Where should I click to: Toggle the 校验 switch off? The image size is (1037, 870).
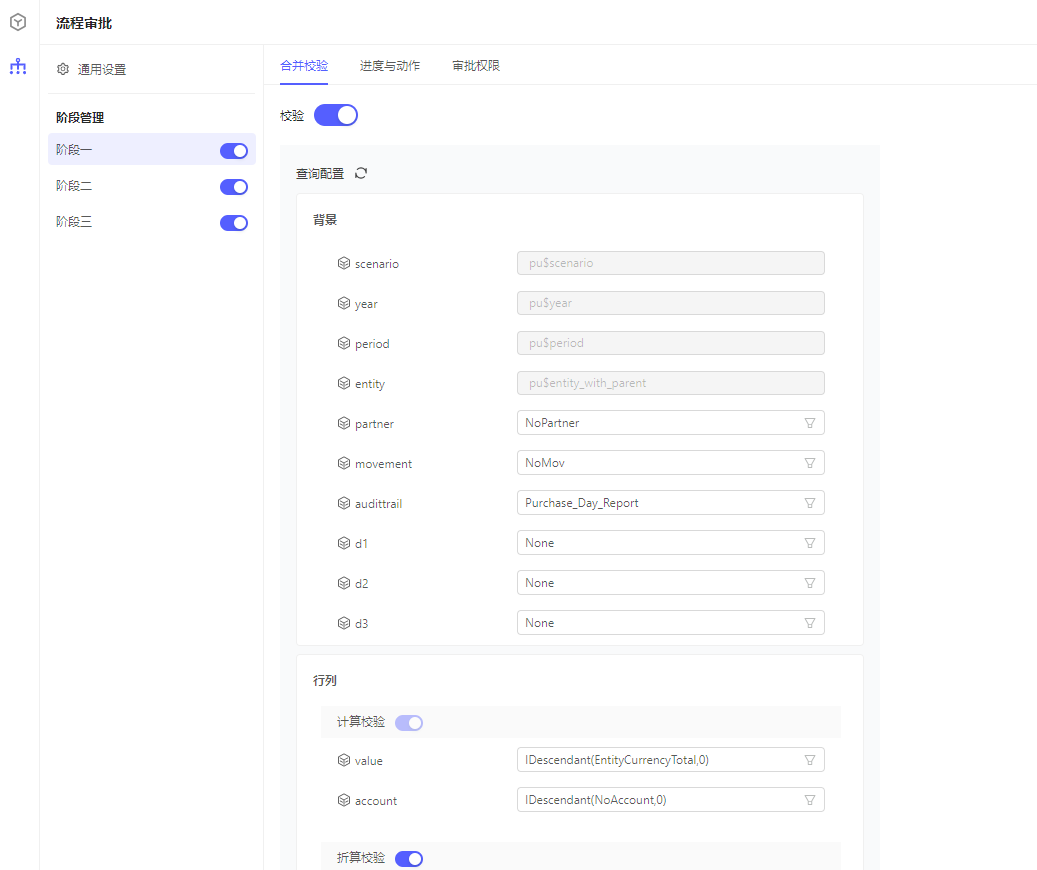tap(336, 116)
